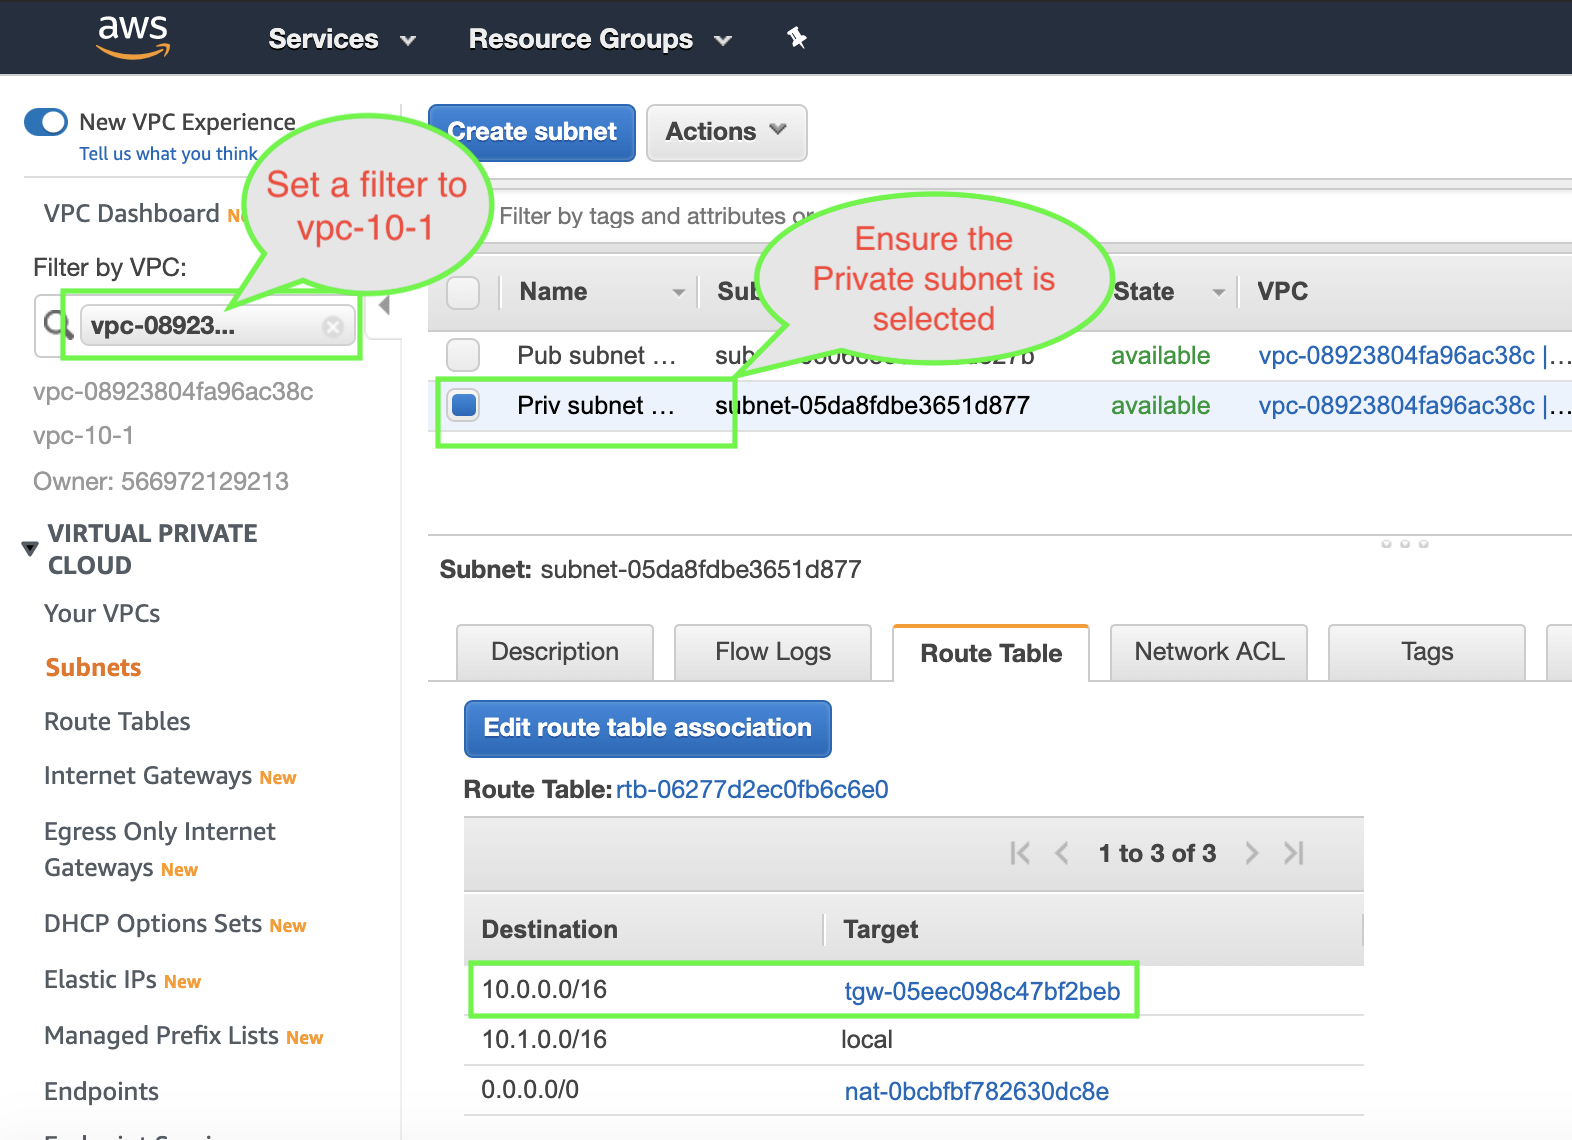Open transit gateway tgw-05eec098c47bf2beb link
Screen dimensions: 1572x1140
(982, 991)
